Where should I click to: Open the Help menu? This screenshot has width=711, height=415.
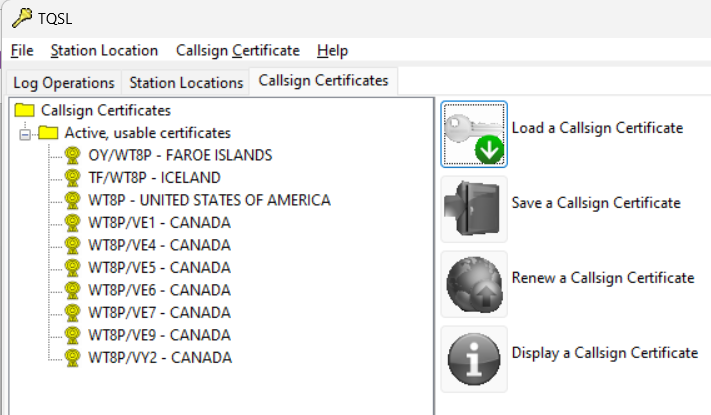coord(332,50)
